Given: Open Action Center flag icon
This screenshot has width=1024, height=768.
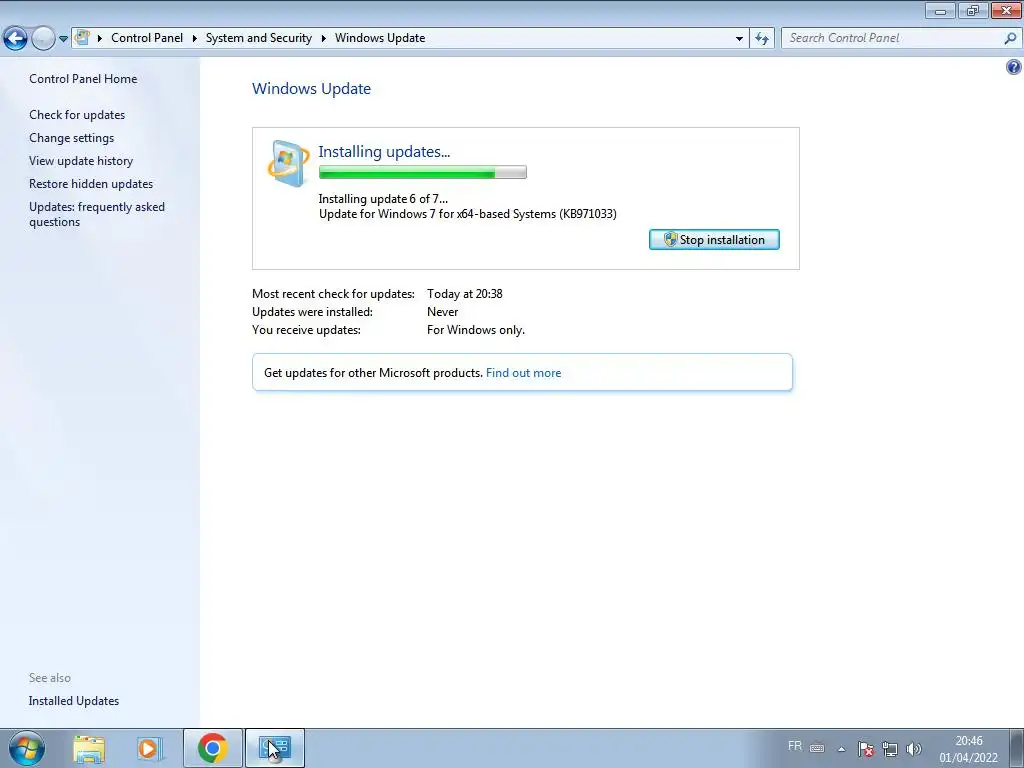Looking at the screenshot, I should point(866,749).
